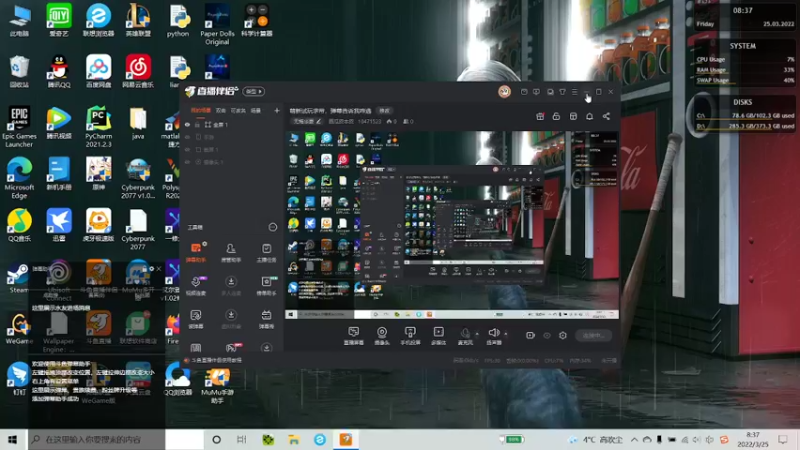
Task: Open the taskbar clock showing 8:37
Action: tap(753, 439)
